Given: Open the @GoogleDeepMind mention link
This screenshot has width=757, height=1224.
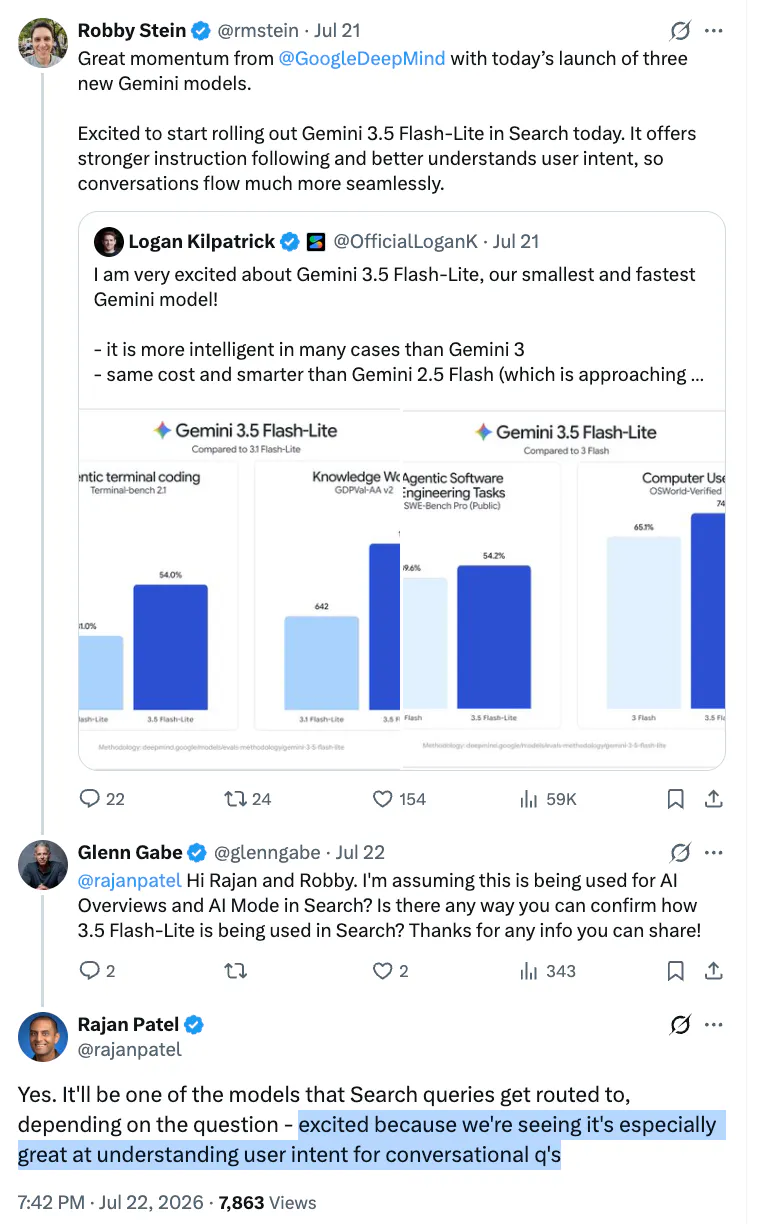Looking at the screenshot, I should point(362,58).
